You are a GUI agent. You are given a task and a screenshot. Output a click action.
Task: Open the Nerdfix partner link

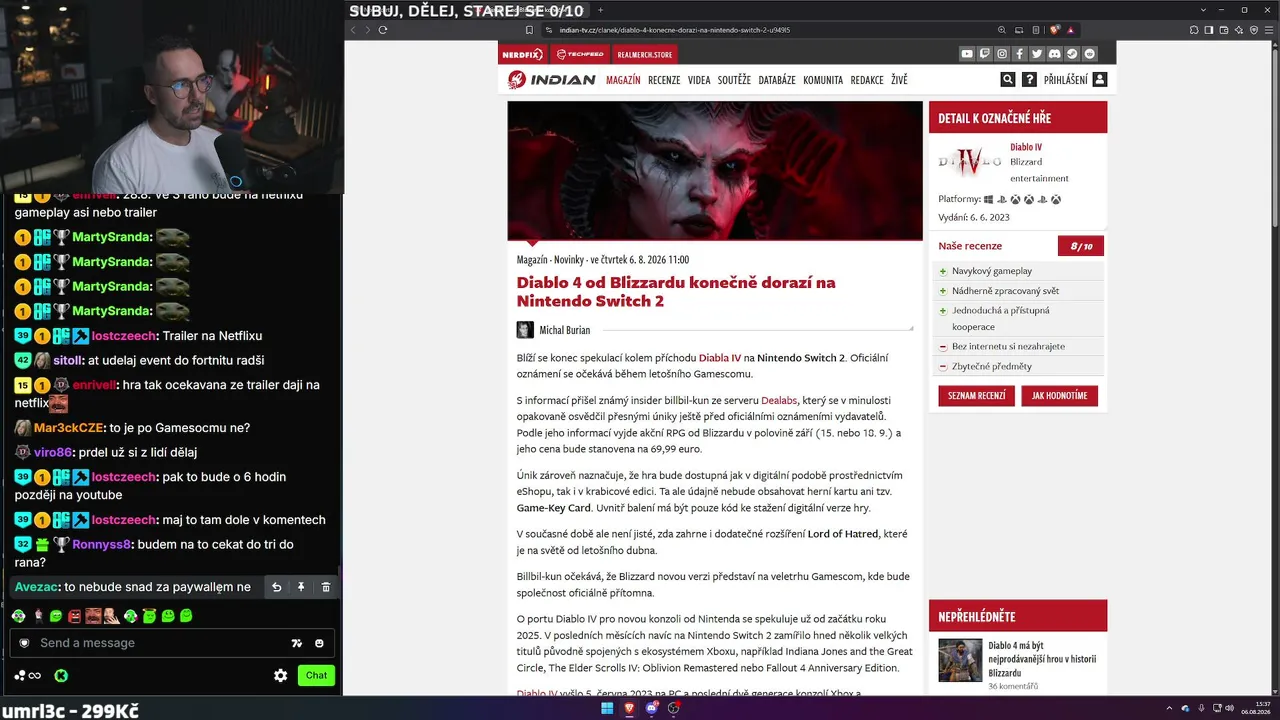pyautogui.click(x=522, y=54)
